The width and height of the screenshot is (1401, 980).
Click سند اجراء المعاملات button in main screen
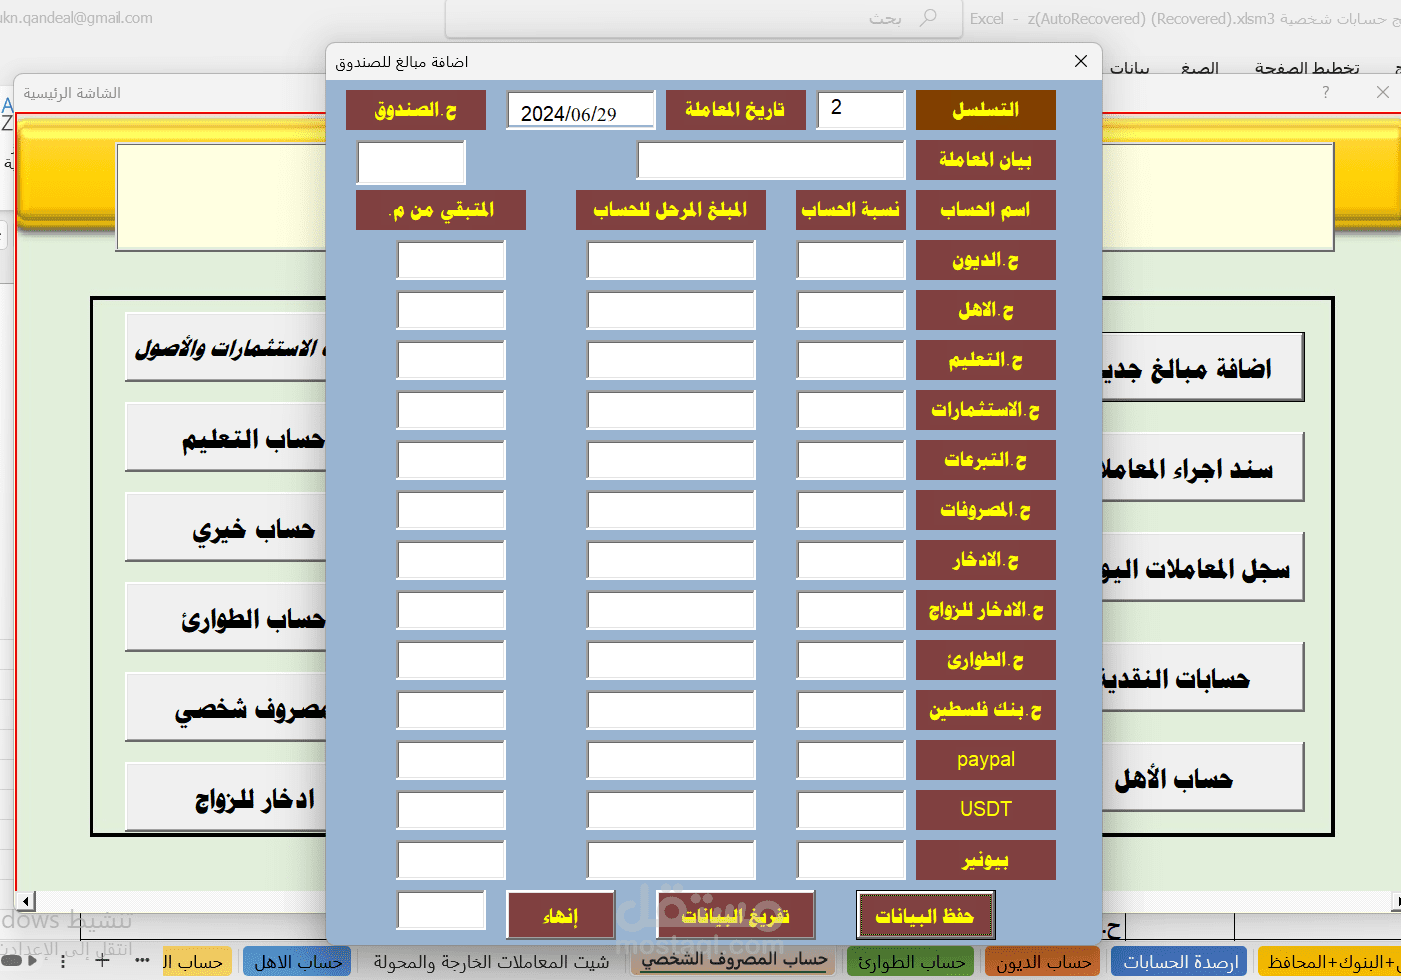pos(1203,467)
